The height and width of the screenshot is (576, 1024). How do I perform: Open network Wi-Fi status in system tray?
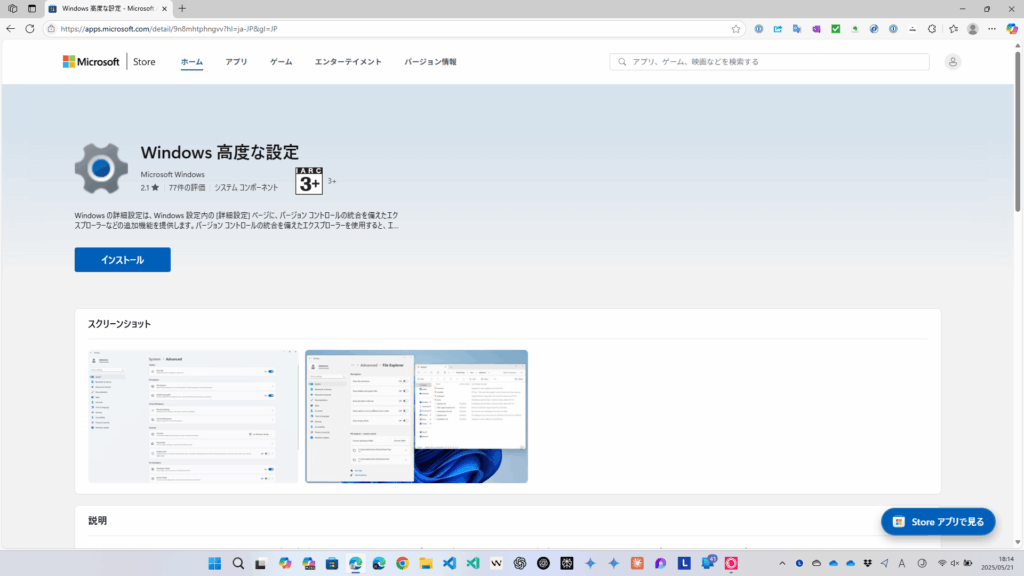[x=942, y=563]
